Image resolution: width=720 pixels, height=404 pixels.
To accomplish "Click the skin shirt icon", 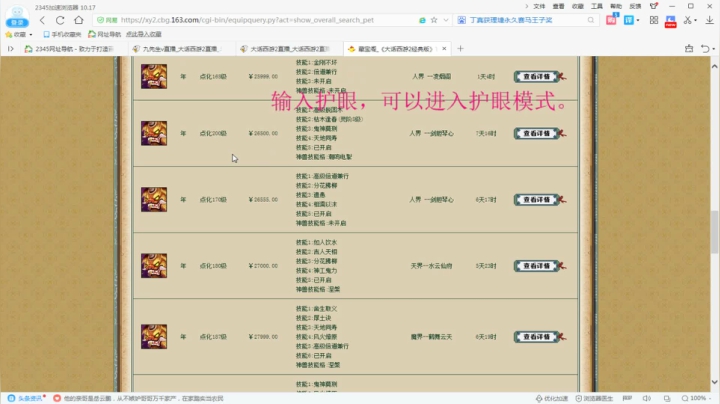I will coord(654,6).
